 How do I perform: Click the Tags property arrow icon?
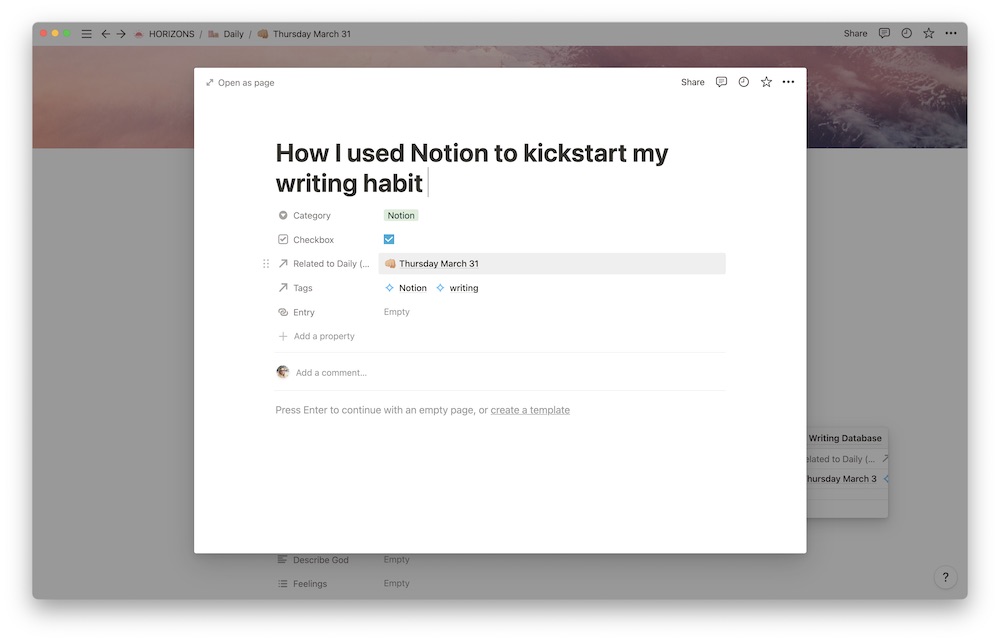tap(283, 288)
